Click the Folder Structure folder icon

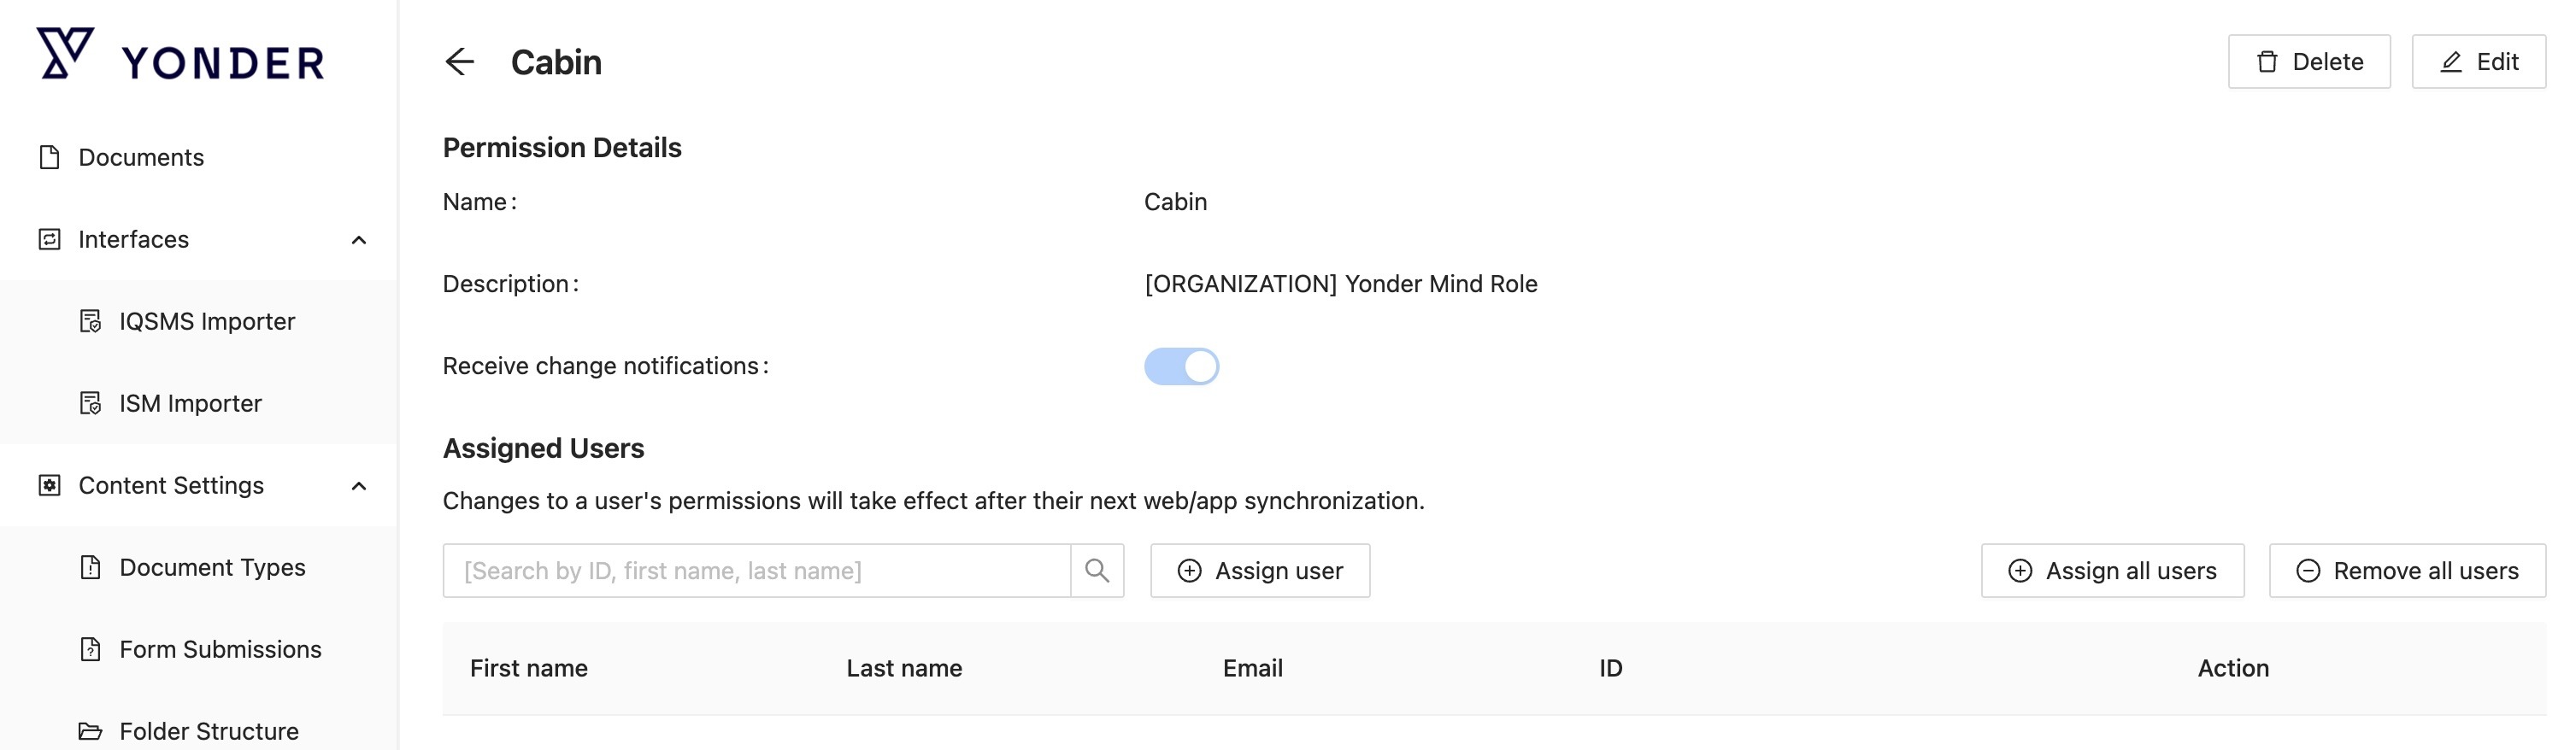coord(90,731)
